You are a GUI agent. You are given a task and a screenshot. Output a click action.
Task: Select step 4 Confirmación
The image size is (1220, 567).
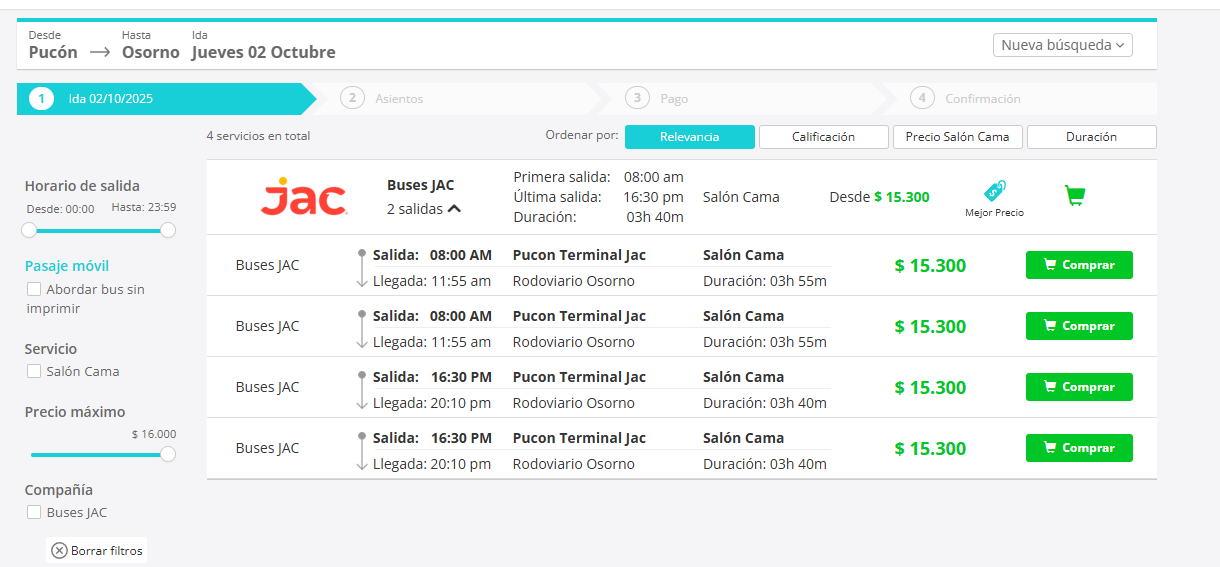click(966, 99)
